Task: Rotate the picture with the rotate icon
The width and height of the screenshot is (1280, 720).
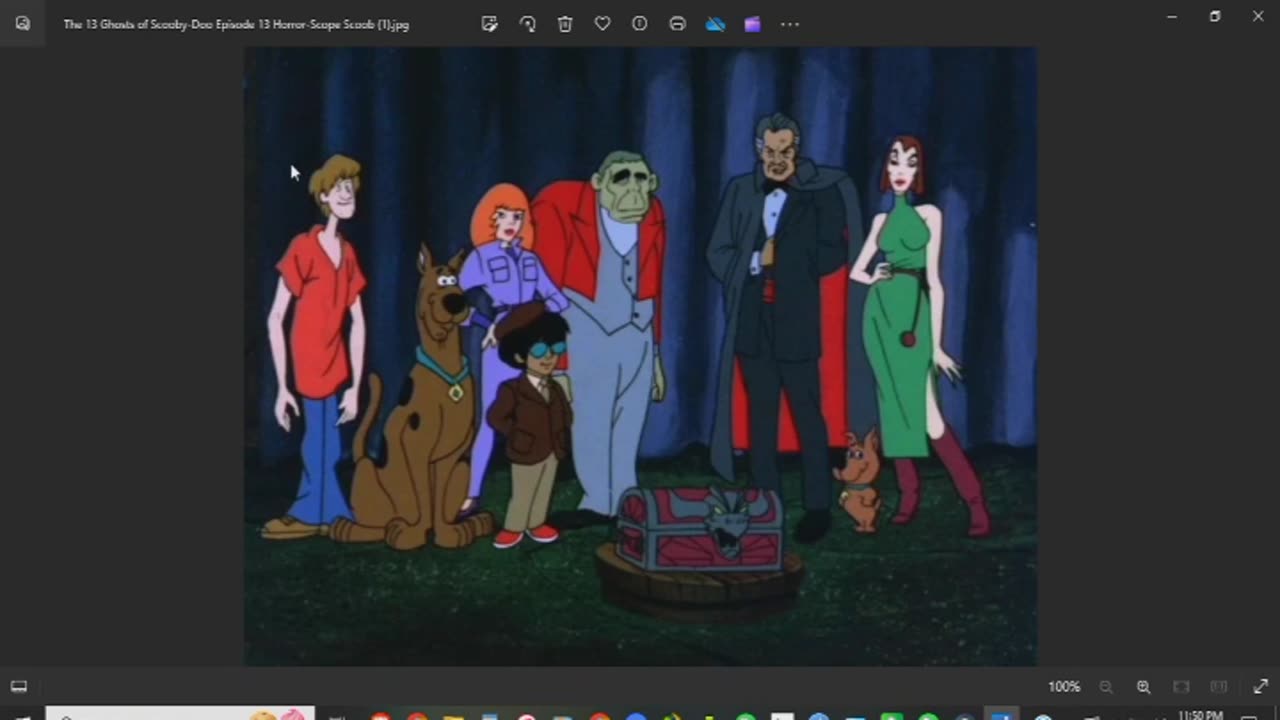Action: [527, 24]
